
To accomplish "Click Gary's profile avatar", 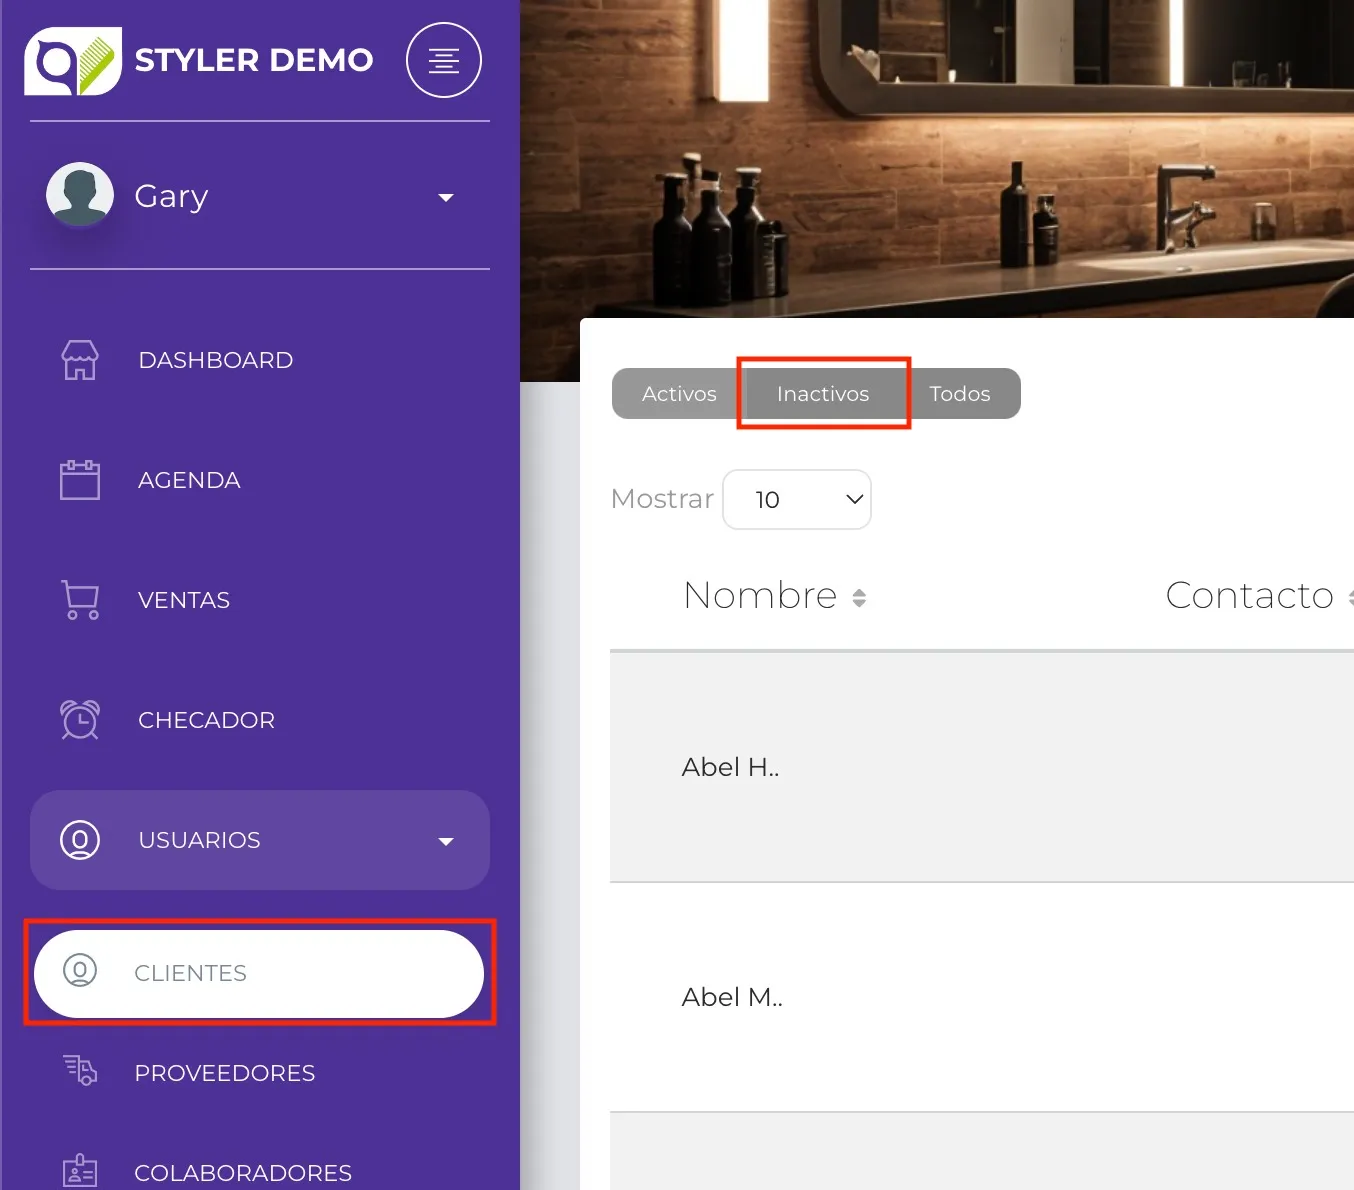I will (x=80, y=195).
